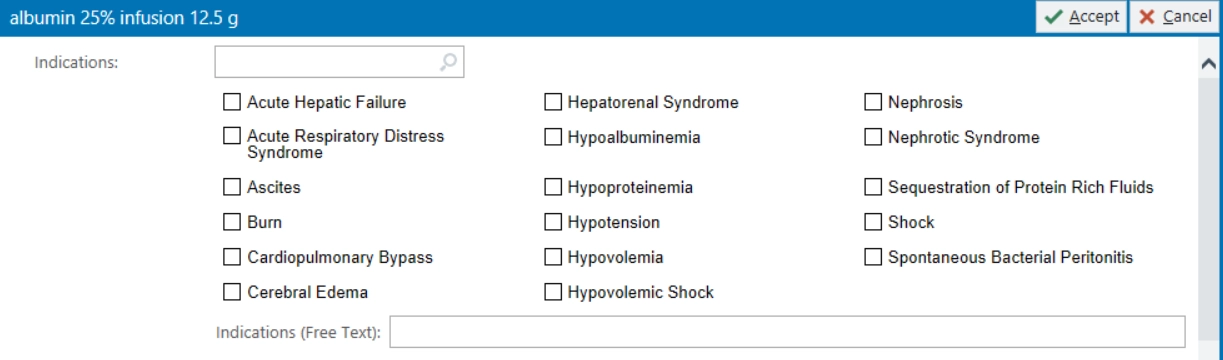Cancel the albumin infusion dialog
This screenshot has width=1223, height=360.
tap(1174, 18)
